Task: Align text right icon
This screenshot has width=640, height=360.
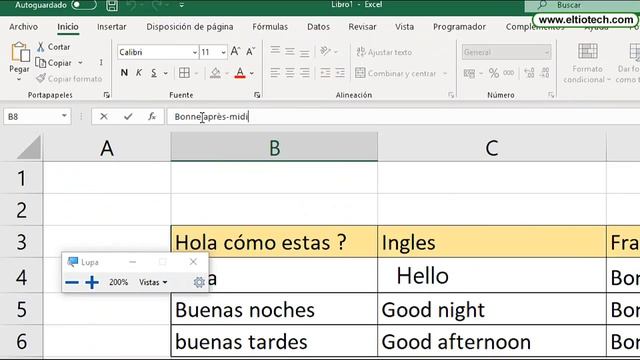Action: click(304, 73)
